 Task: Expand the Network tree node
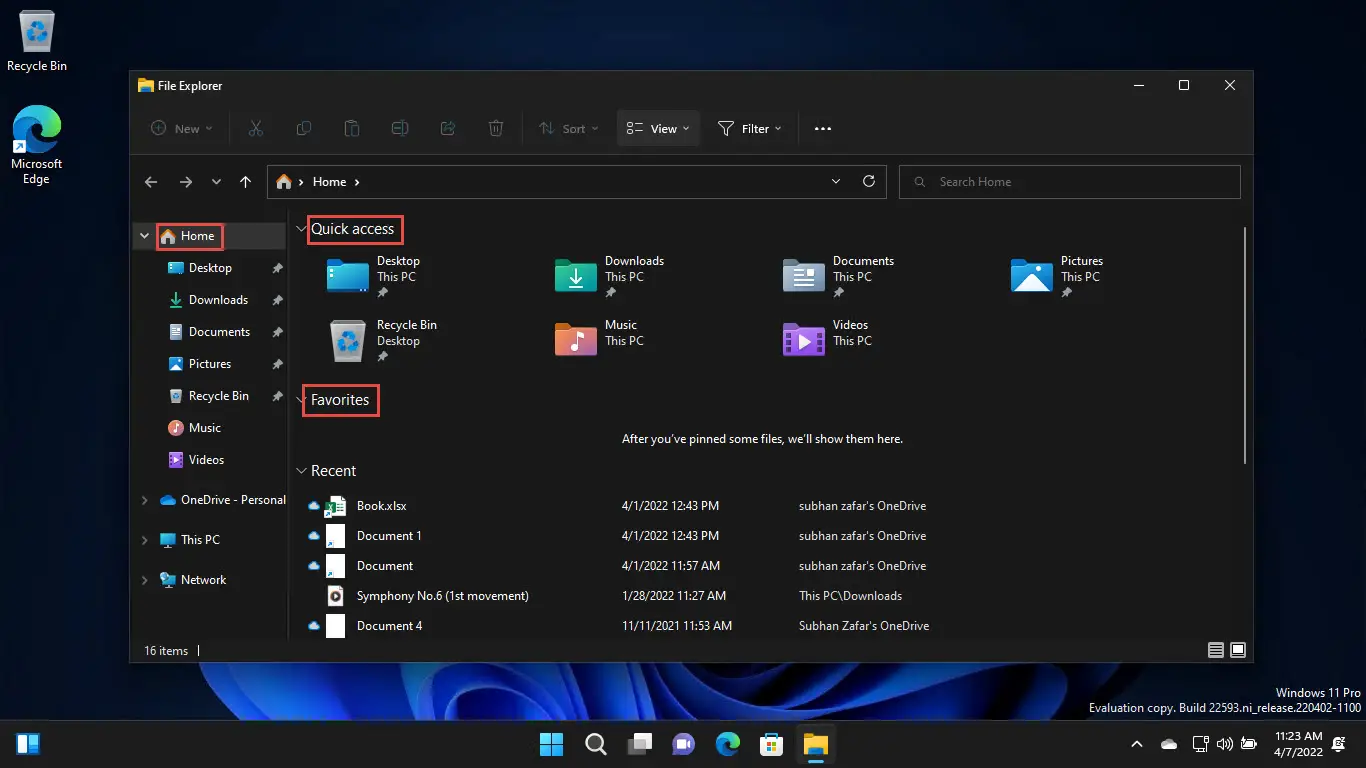click(x=145, y=580)
